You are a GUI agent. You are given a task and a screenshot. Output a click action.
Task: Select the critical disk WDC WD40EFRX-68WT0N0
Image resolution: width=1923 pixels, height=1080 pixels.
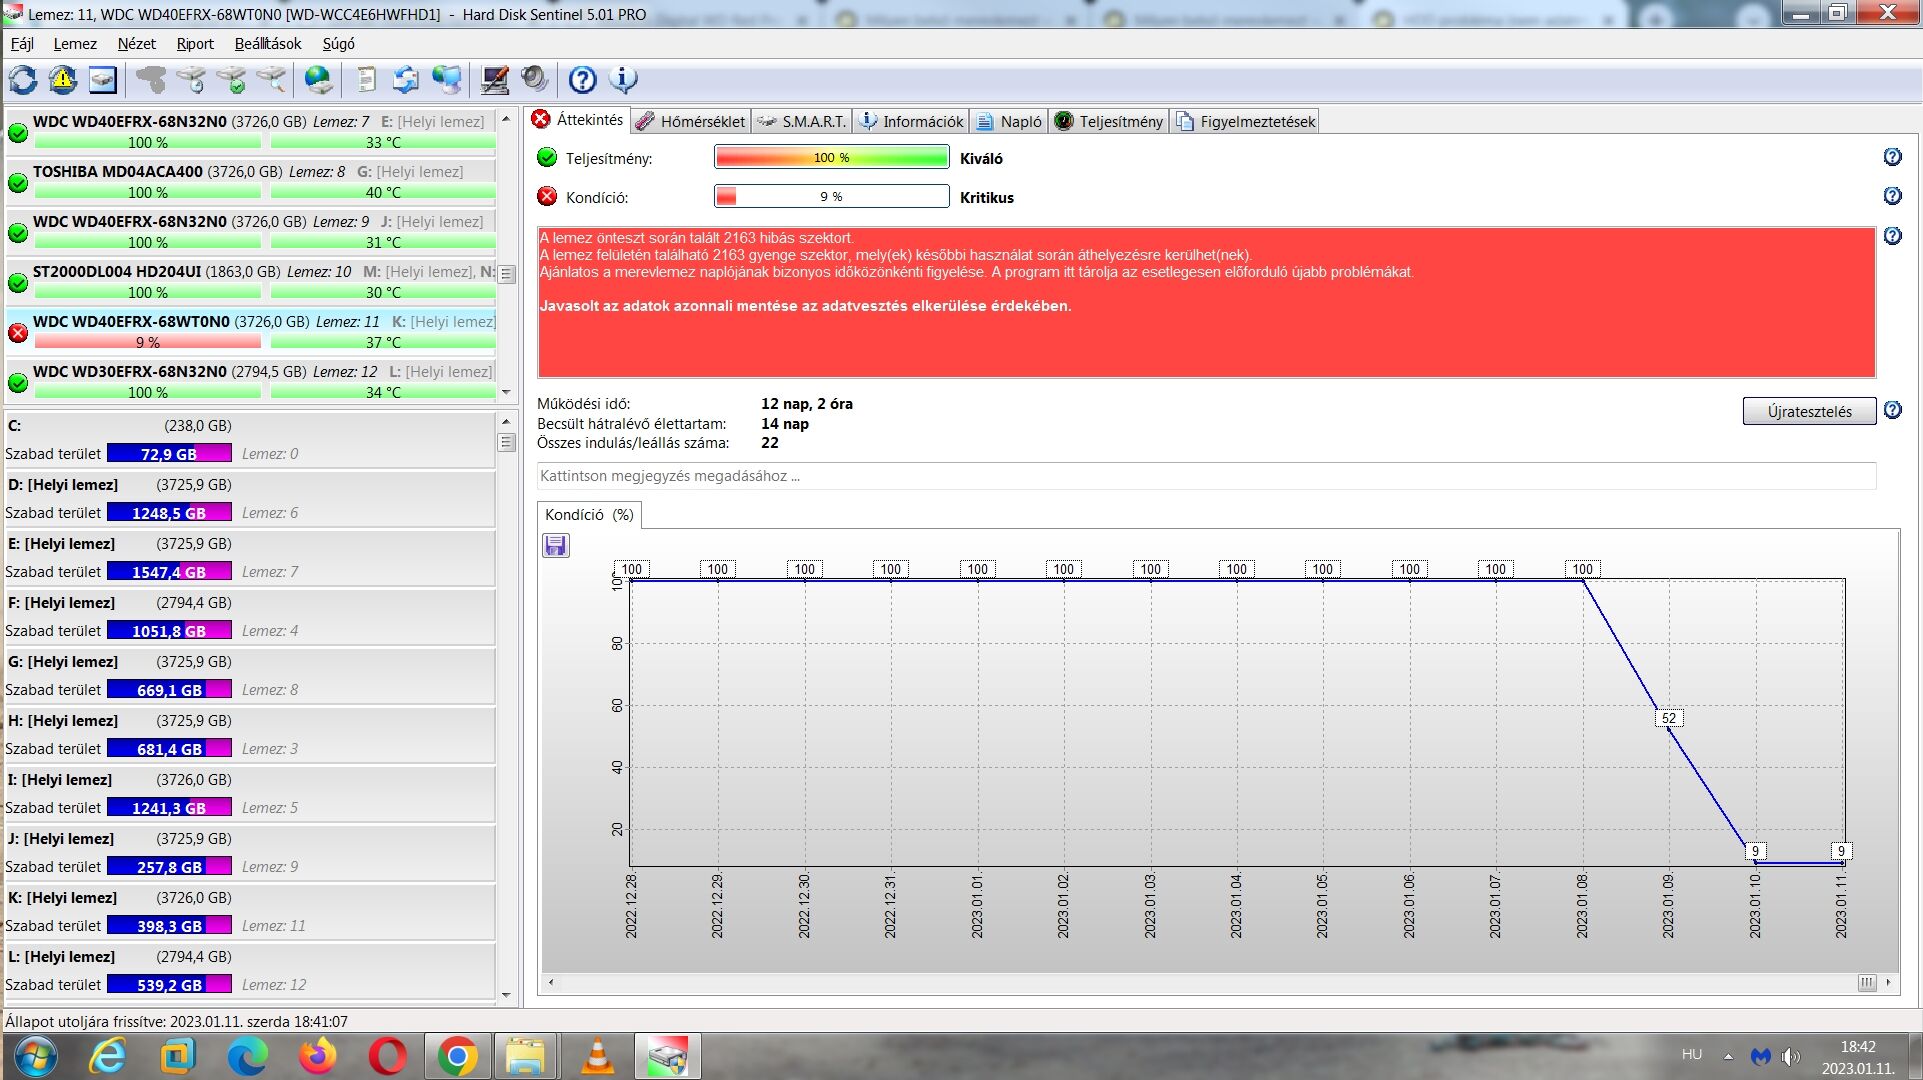252,331
